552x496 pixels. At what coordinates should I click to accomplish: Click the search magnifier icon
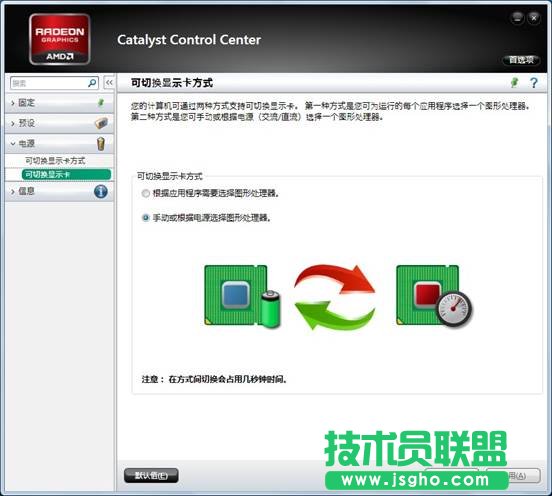coord(92,83)
